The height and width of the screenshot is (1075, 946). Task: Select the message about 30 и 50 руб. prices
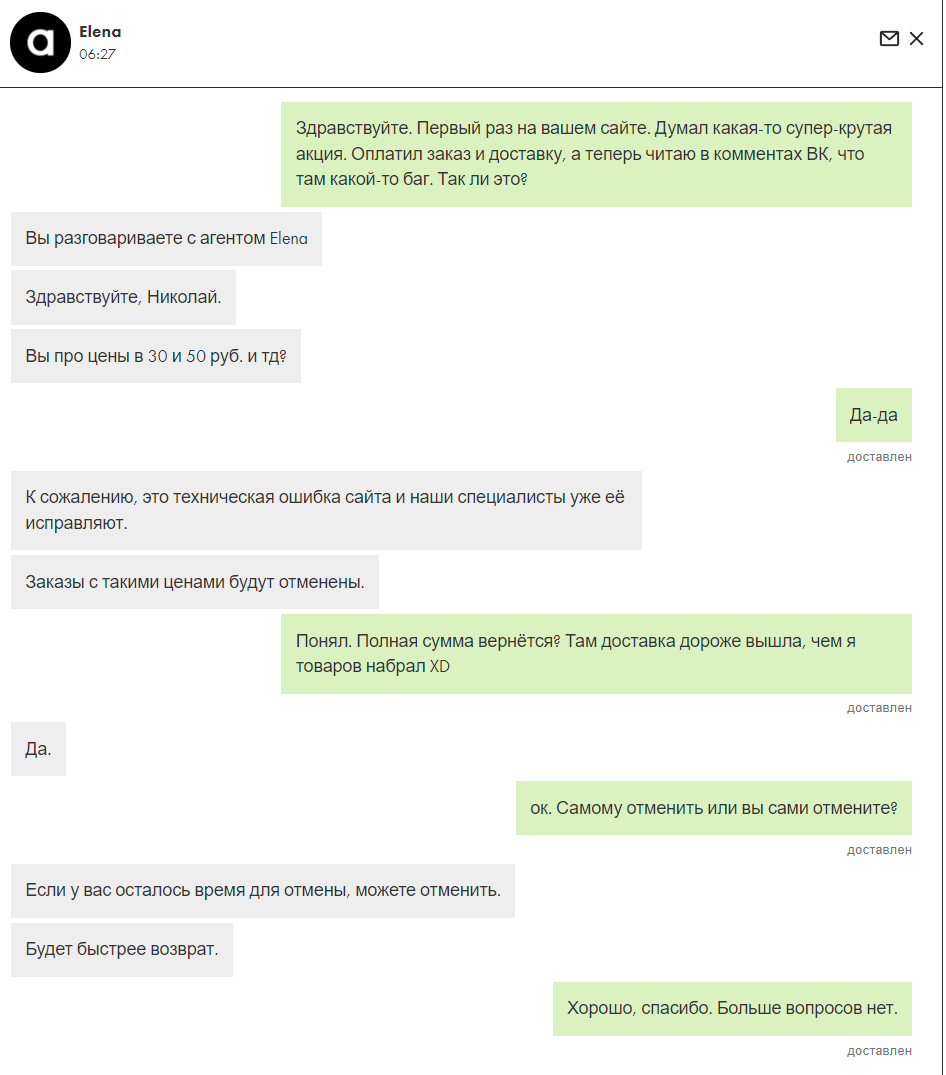156,357
